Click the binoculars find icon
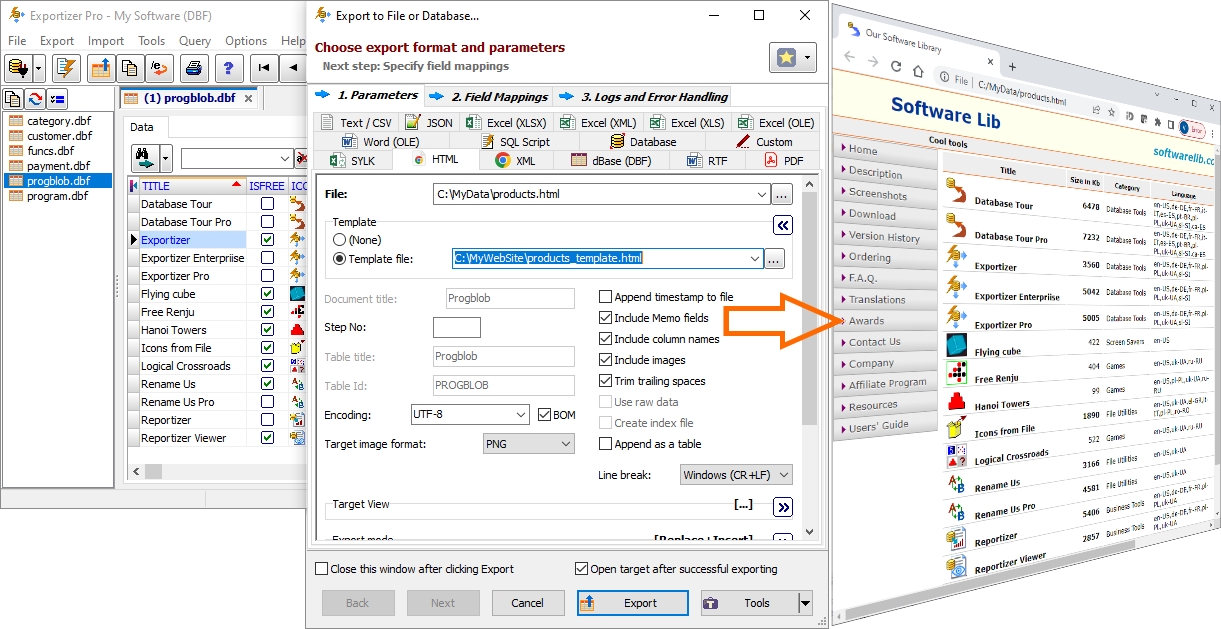1221x629 pixels. click(x=145, y=158)
